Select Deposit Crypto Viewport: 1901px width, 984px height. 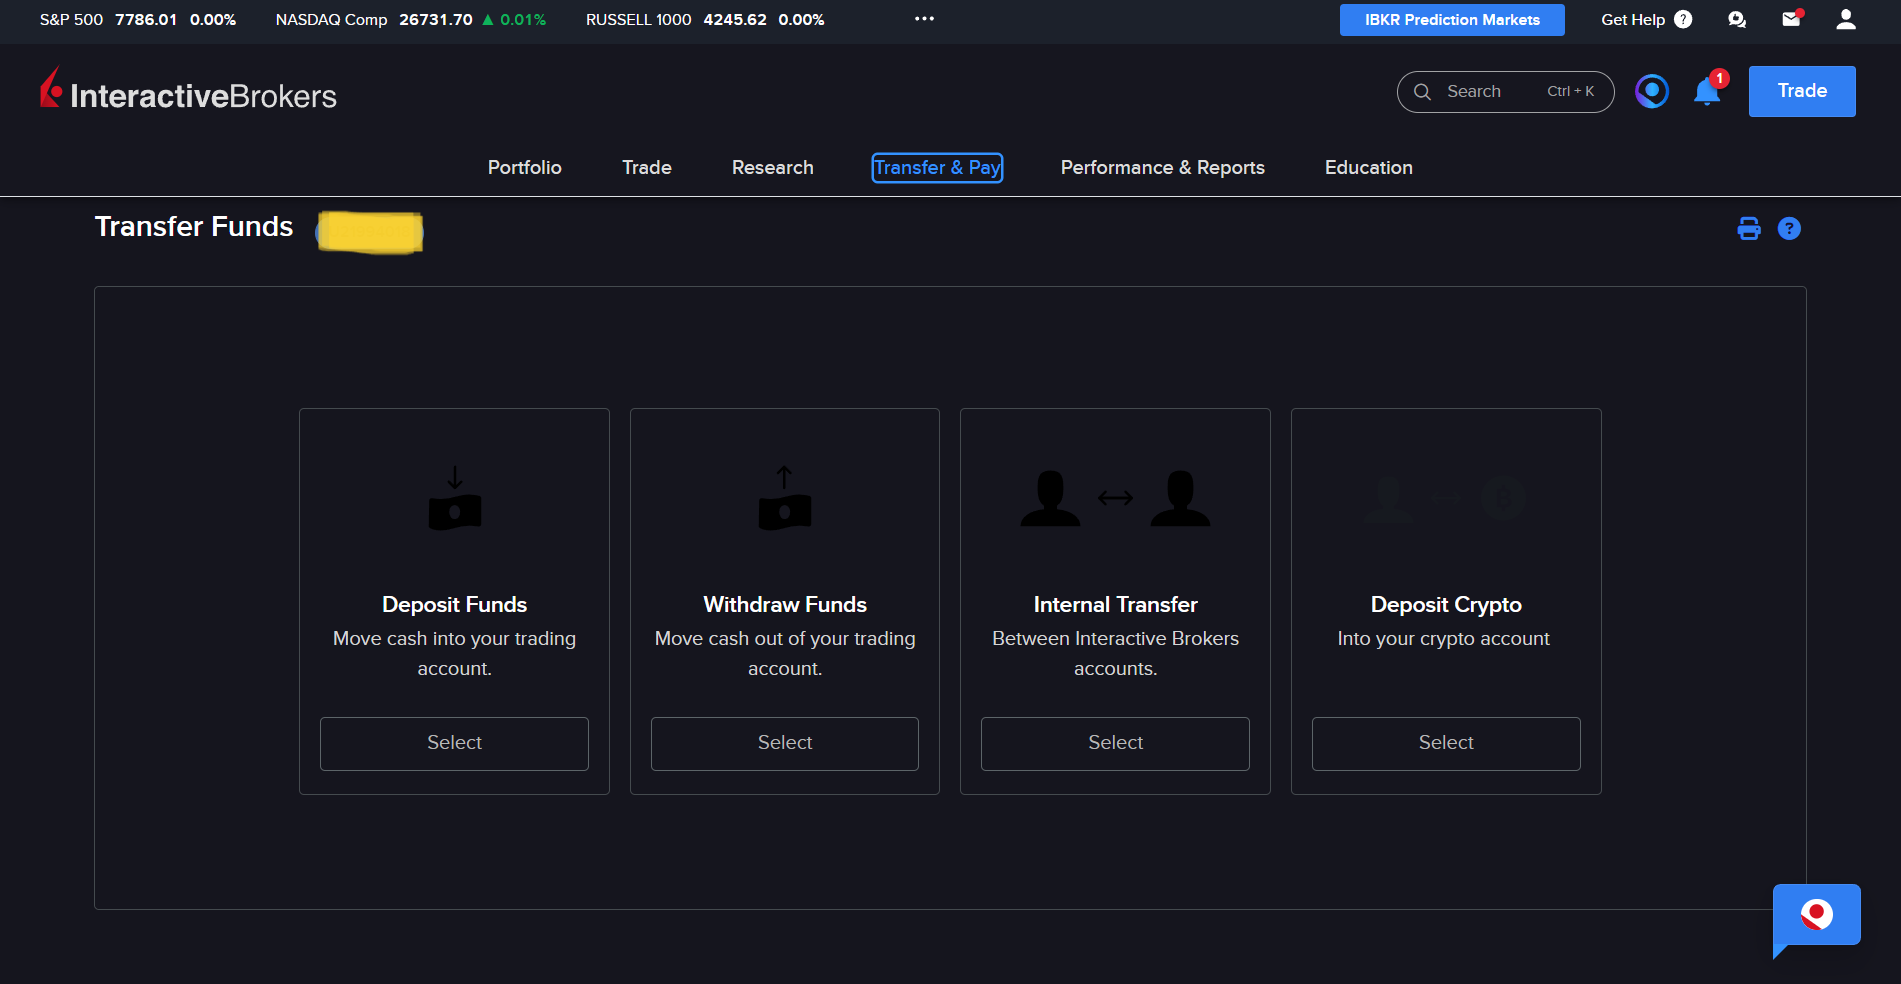(1446, 743)
